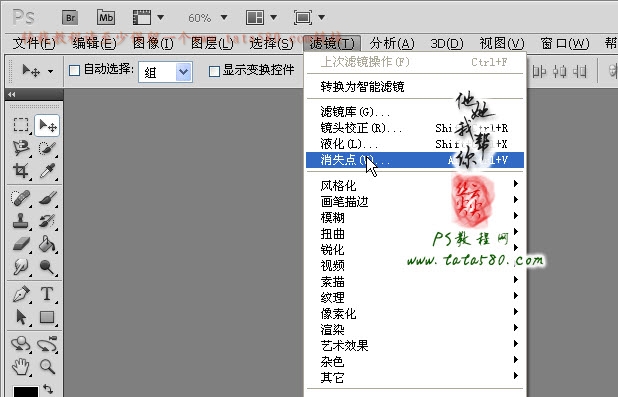Open the 编辑(E) menu
Image resolution: width=618 pixels, height=397 pixels.
coord(94,43)
